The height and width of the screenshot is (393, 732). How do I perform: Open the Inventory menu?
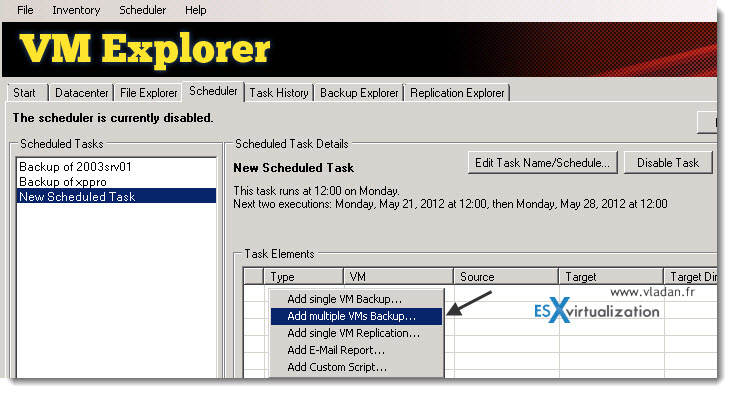pyautogui.click(x=76, y=10)
